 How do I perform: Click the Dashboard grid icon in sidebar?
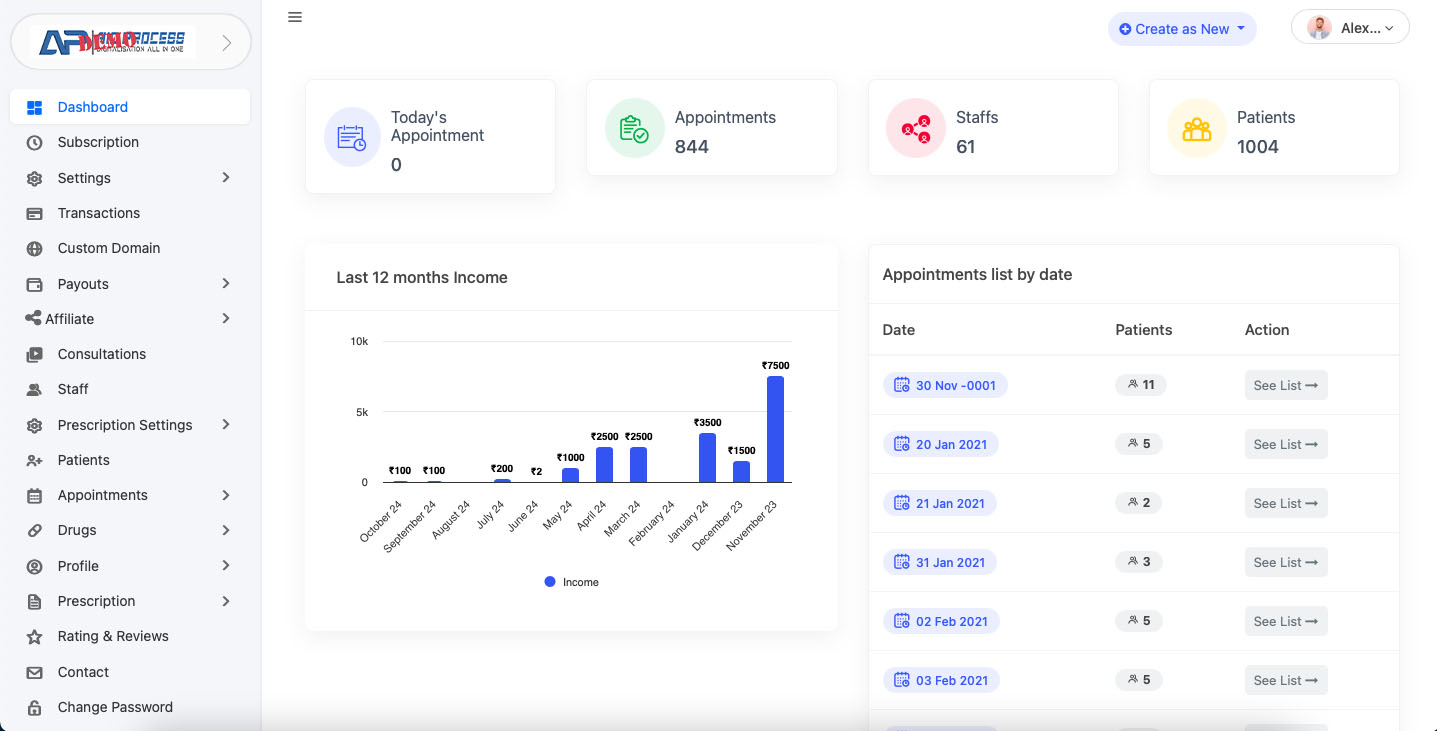tap(35, 108)
